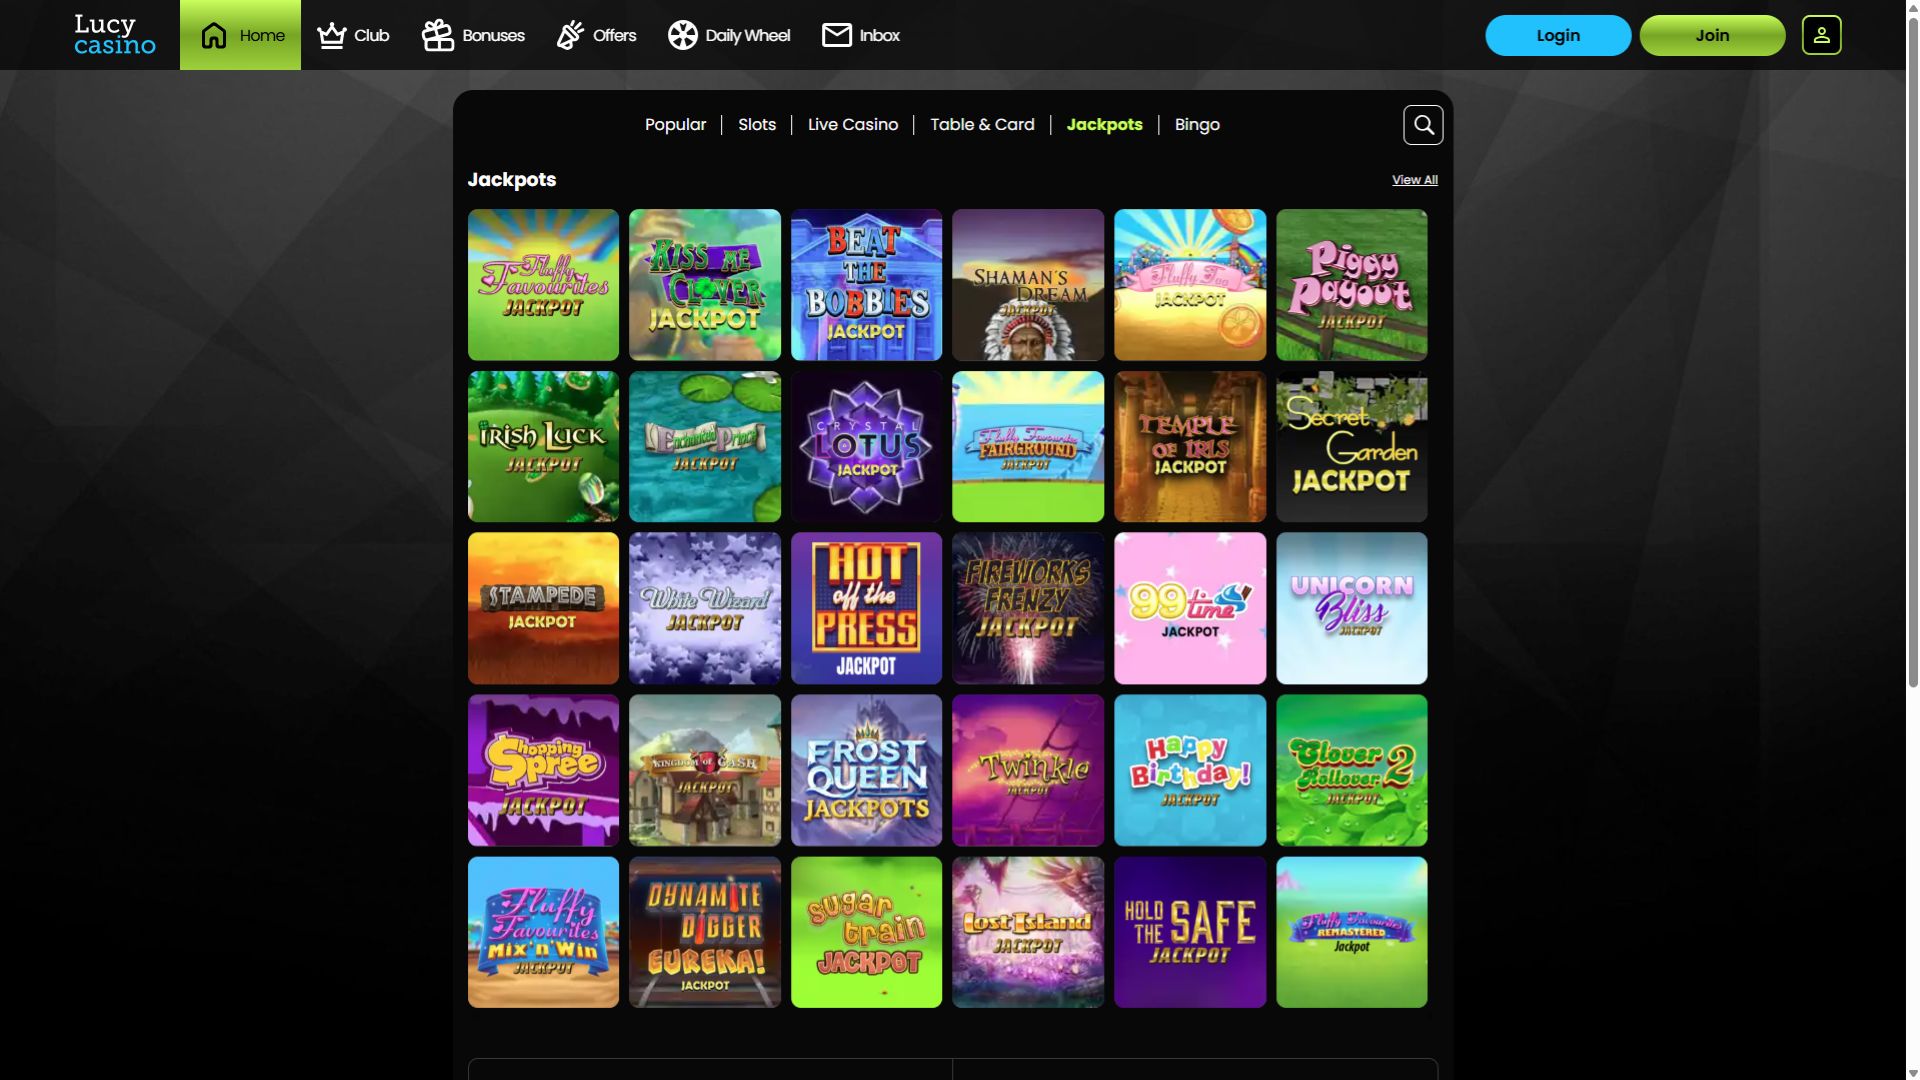Open Club via the crown icon
Viewport: 1920px width, 1080px height.
(x=331, y=35)
